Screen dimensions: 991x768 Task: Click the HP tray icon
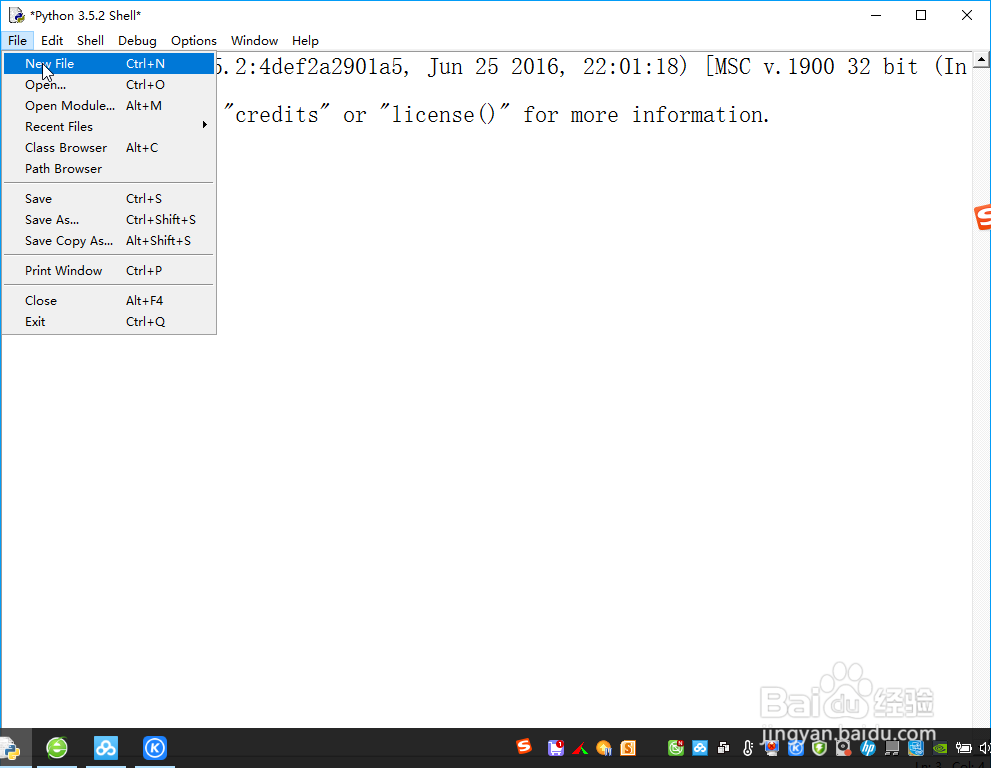tap(868, 748)
